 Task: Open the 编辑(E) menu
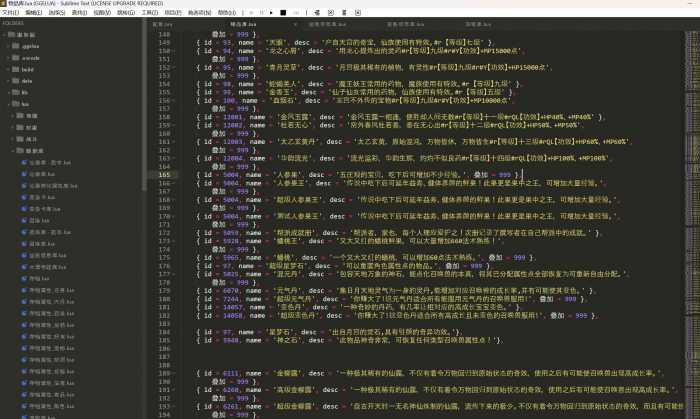(33, 13)
